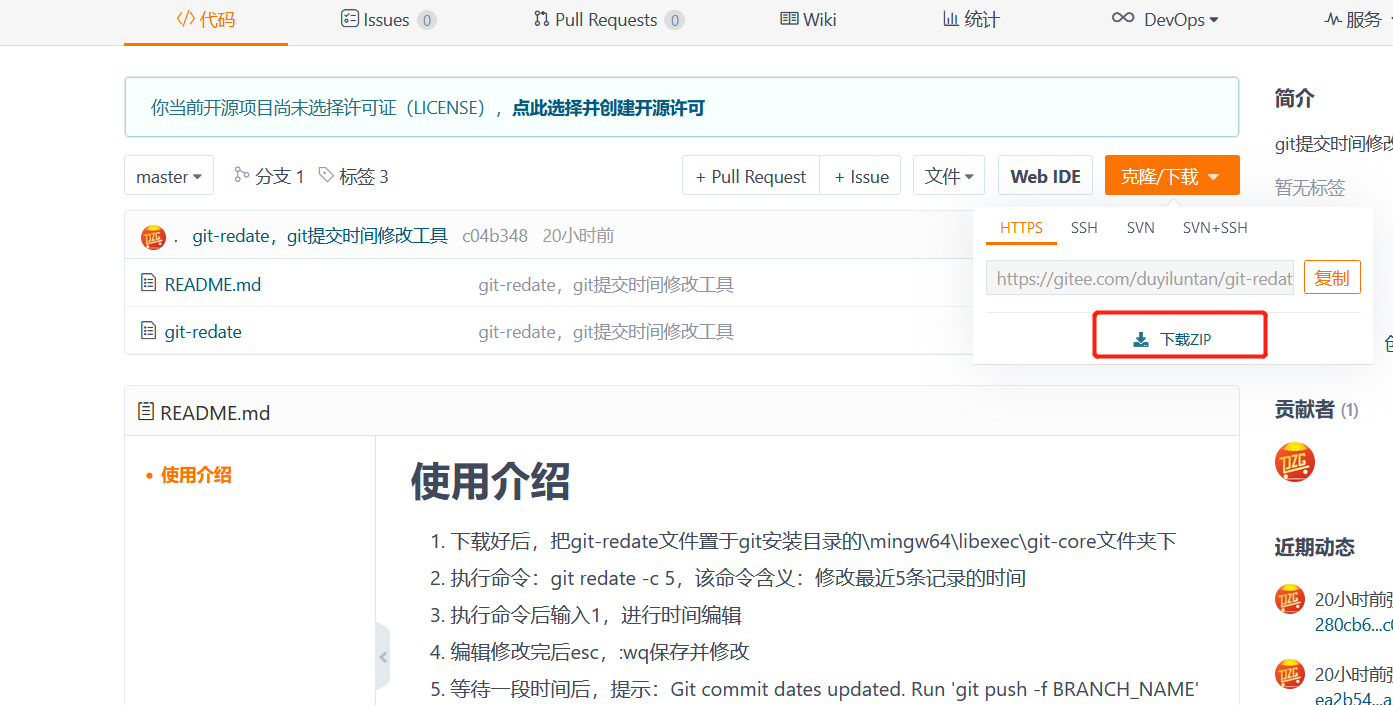Image resolution: width=1393 pixels, height=705 pixels.
Task: Open the latest commit message link
Action: [x=320, y=236]
